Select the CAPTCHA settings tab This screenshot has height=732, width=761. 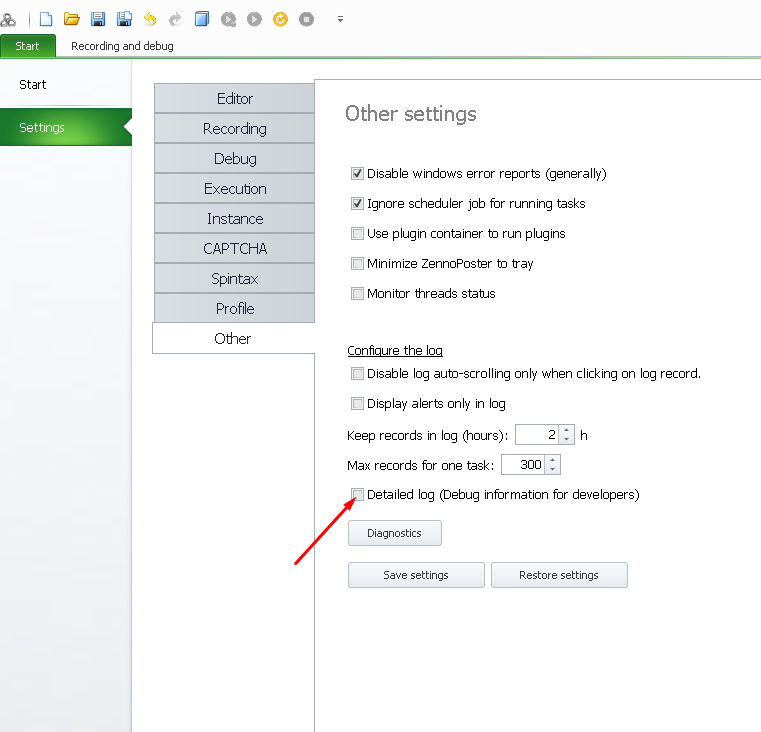[235, 249]
